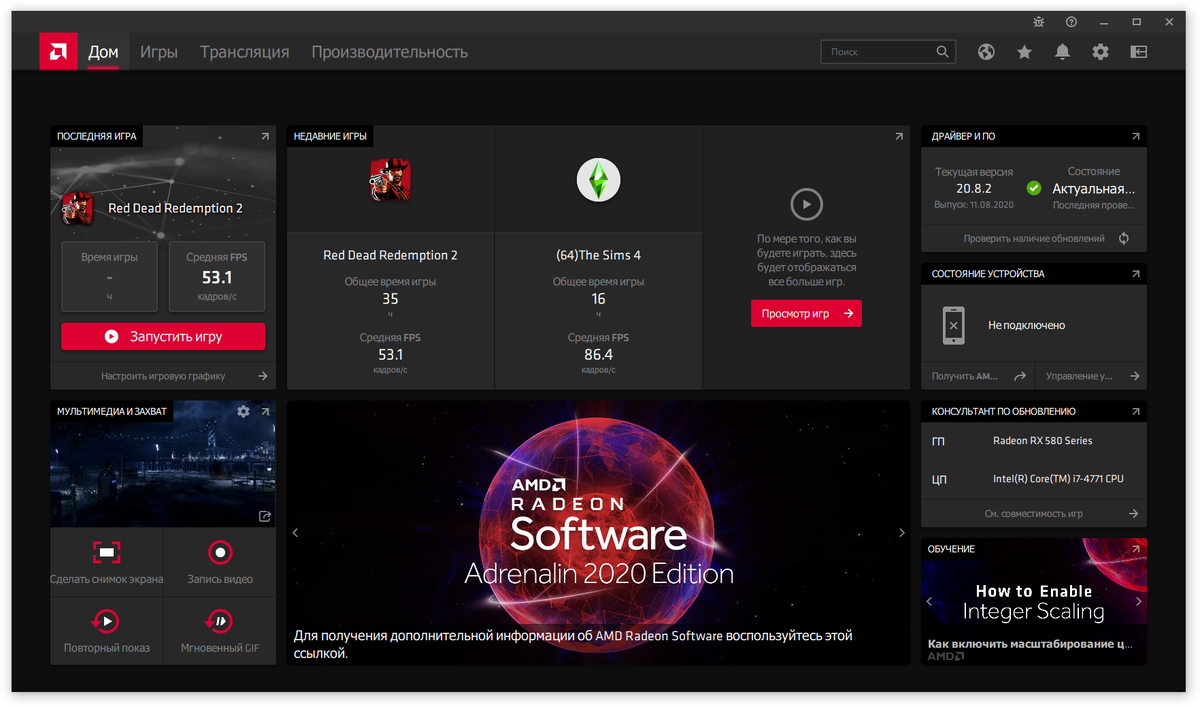Show next tutorial in Обучение
Screen dimensions: 1200x707
point(1139,602)
